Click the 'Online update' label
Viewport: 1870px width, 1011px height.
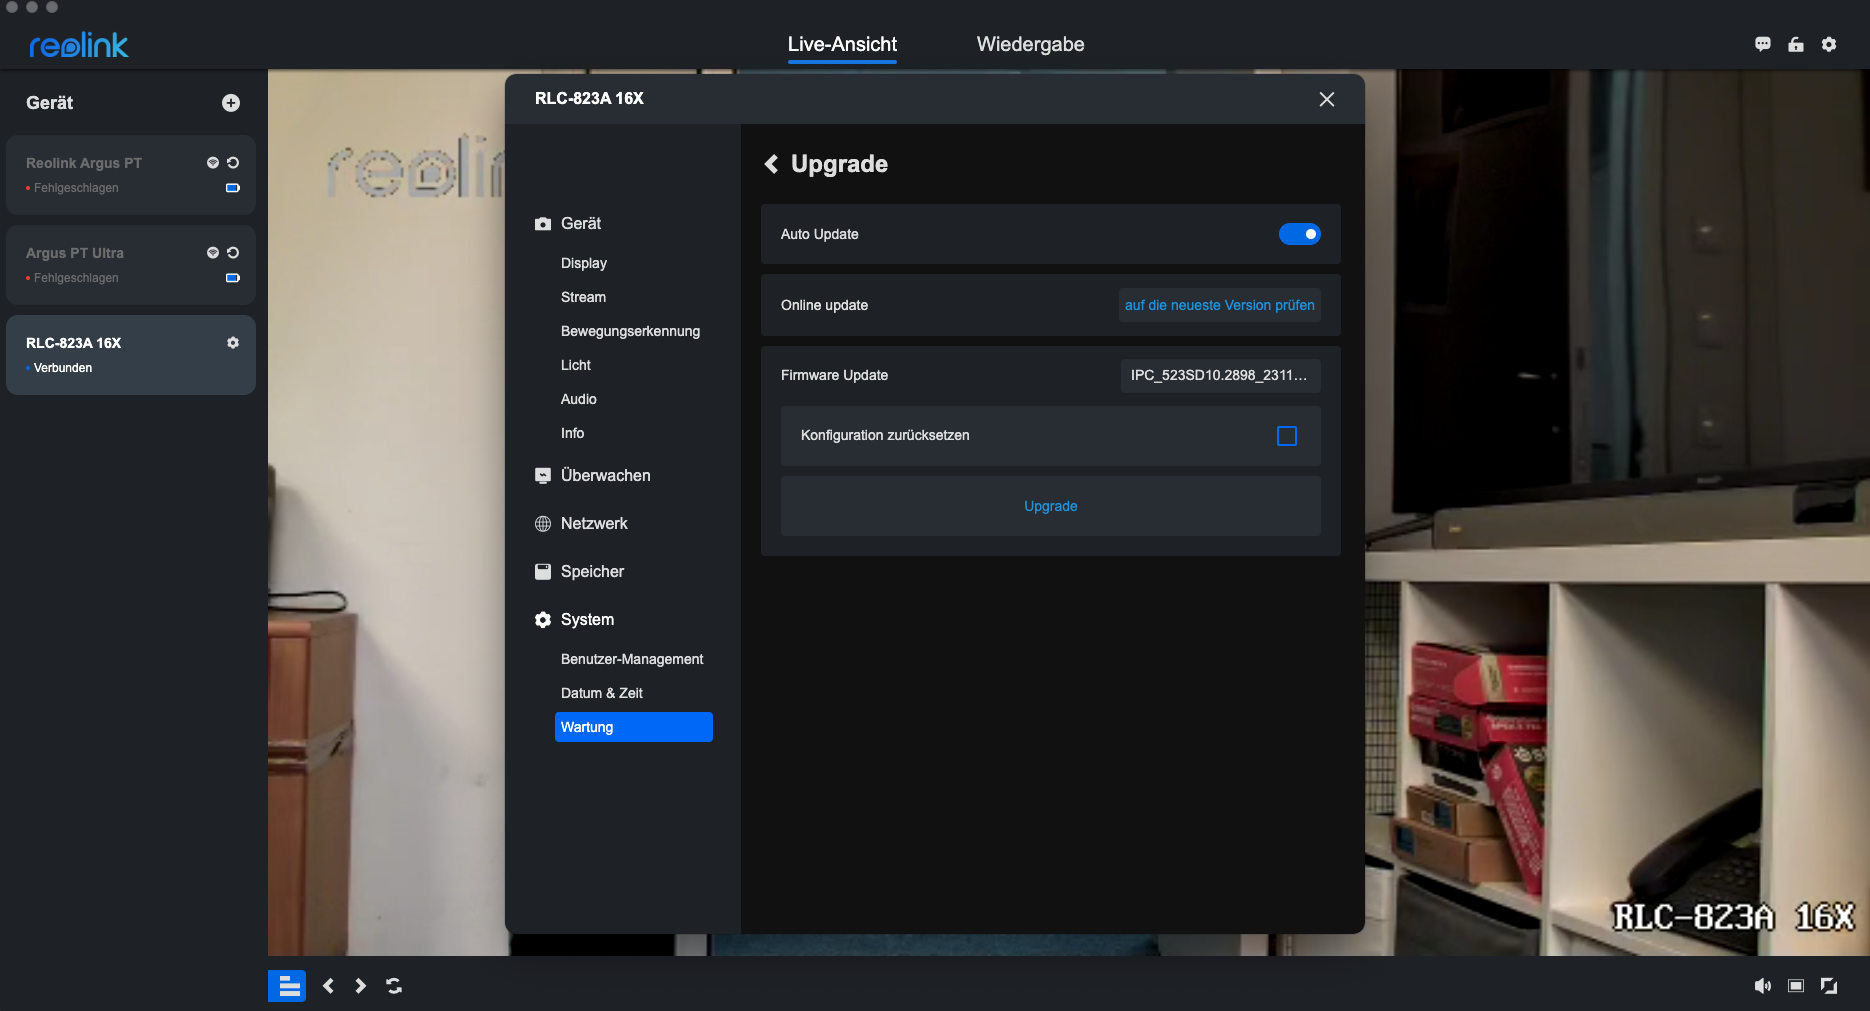[825, 305]
